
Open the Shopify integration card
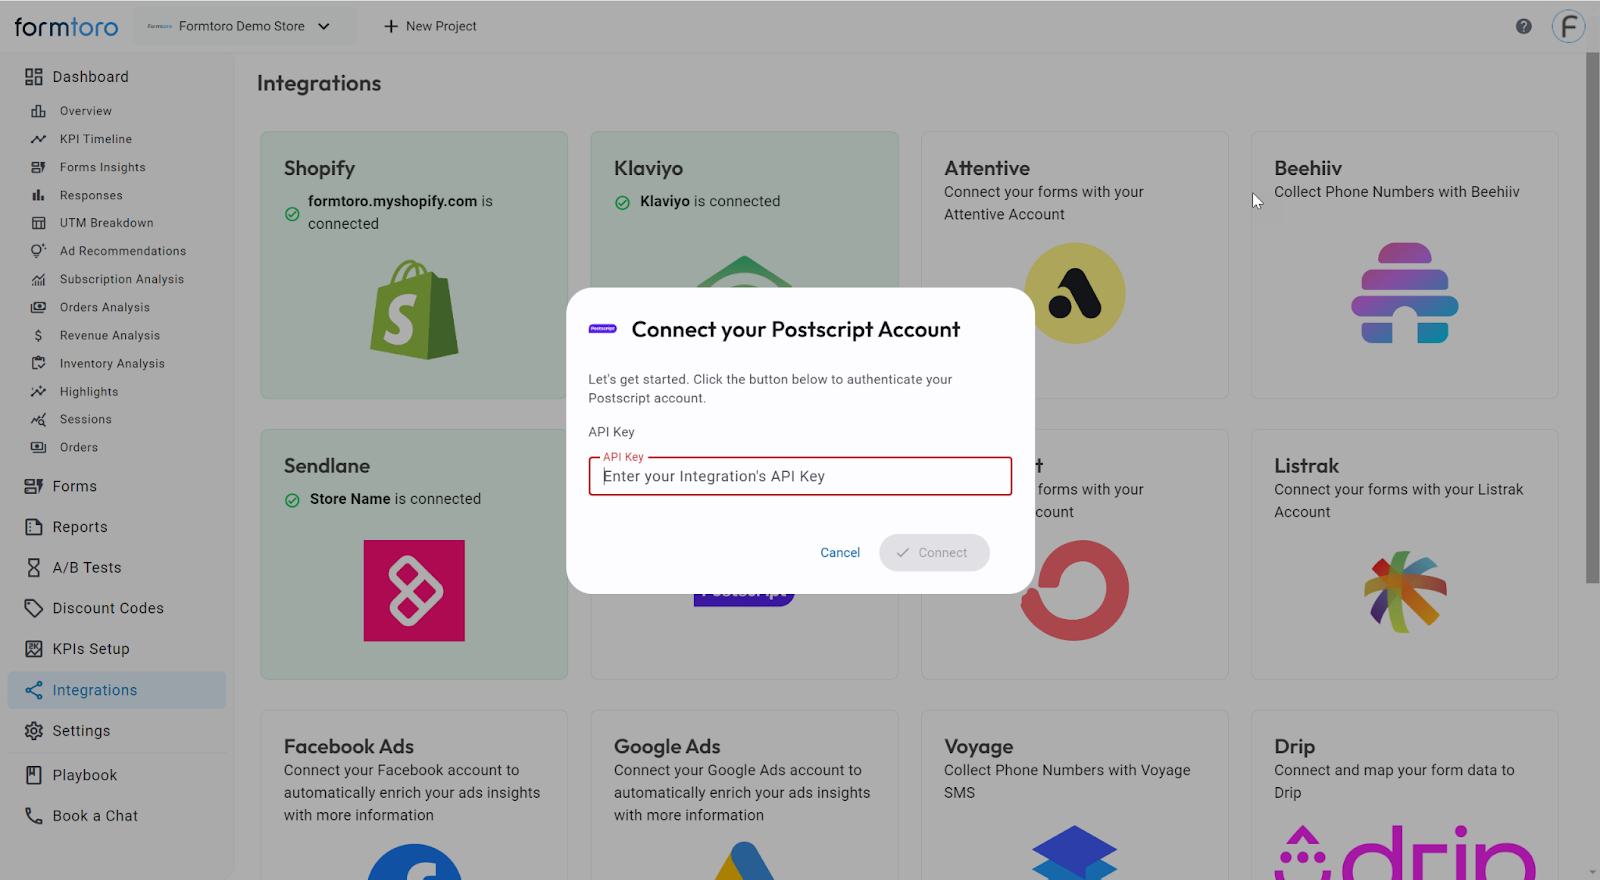click(414, 265)
